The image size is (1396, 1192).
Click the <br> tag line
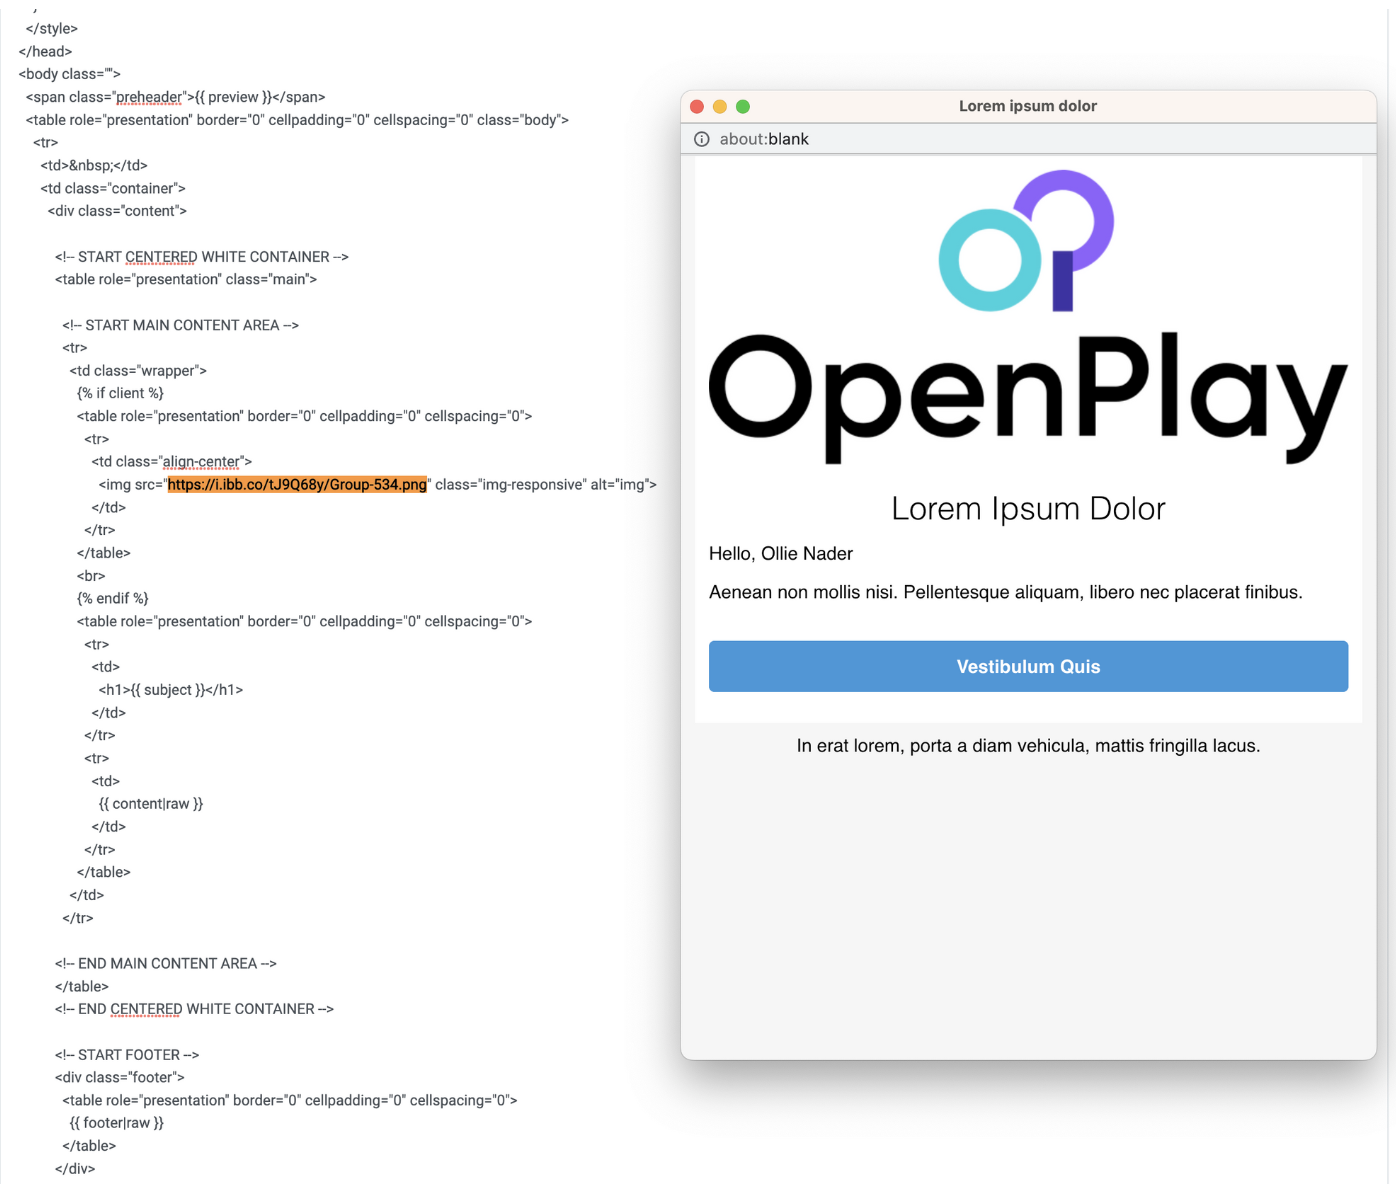(91, 576)
